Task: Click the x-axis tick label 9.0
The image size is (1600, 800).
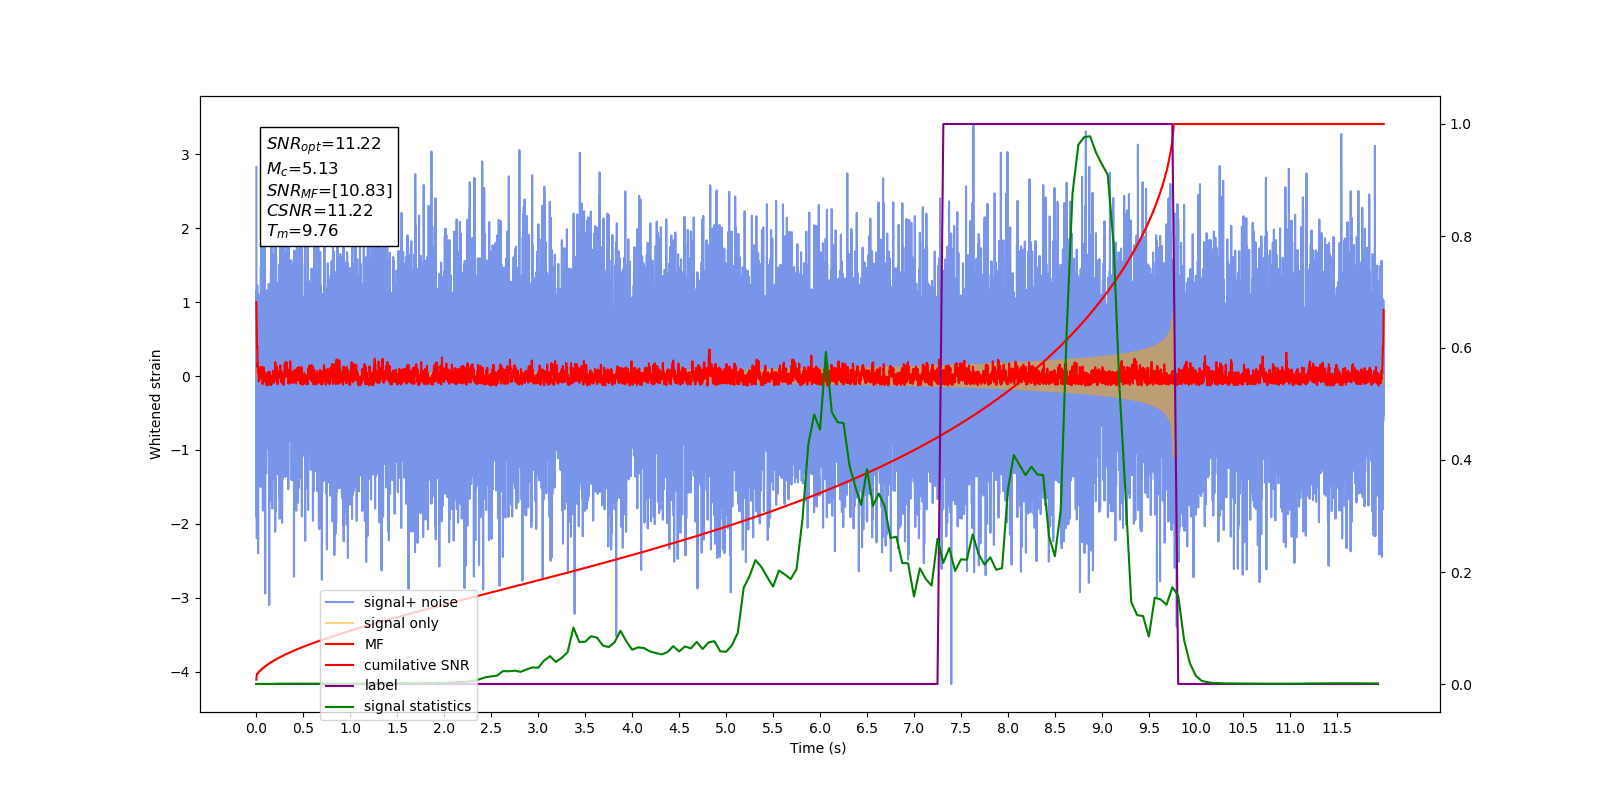Action: 1102,728
